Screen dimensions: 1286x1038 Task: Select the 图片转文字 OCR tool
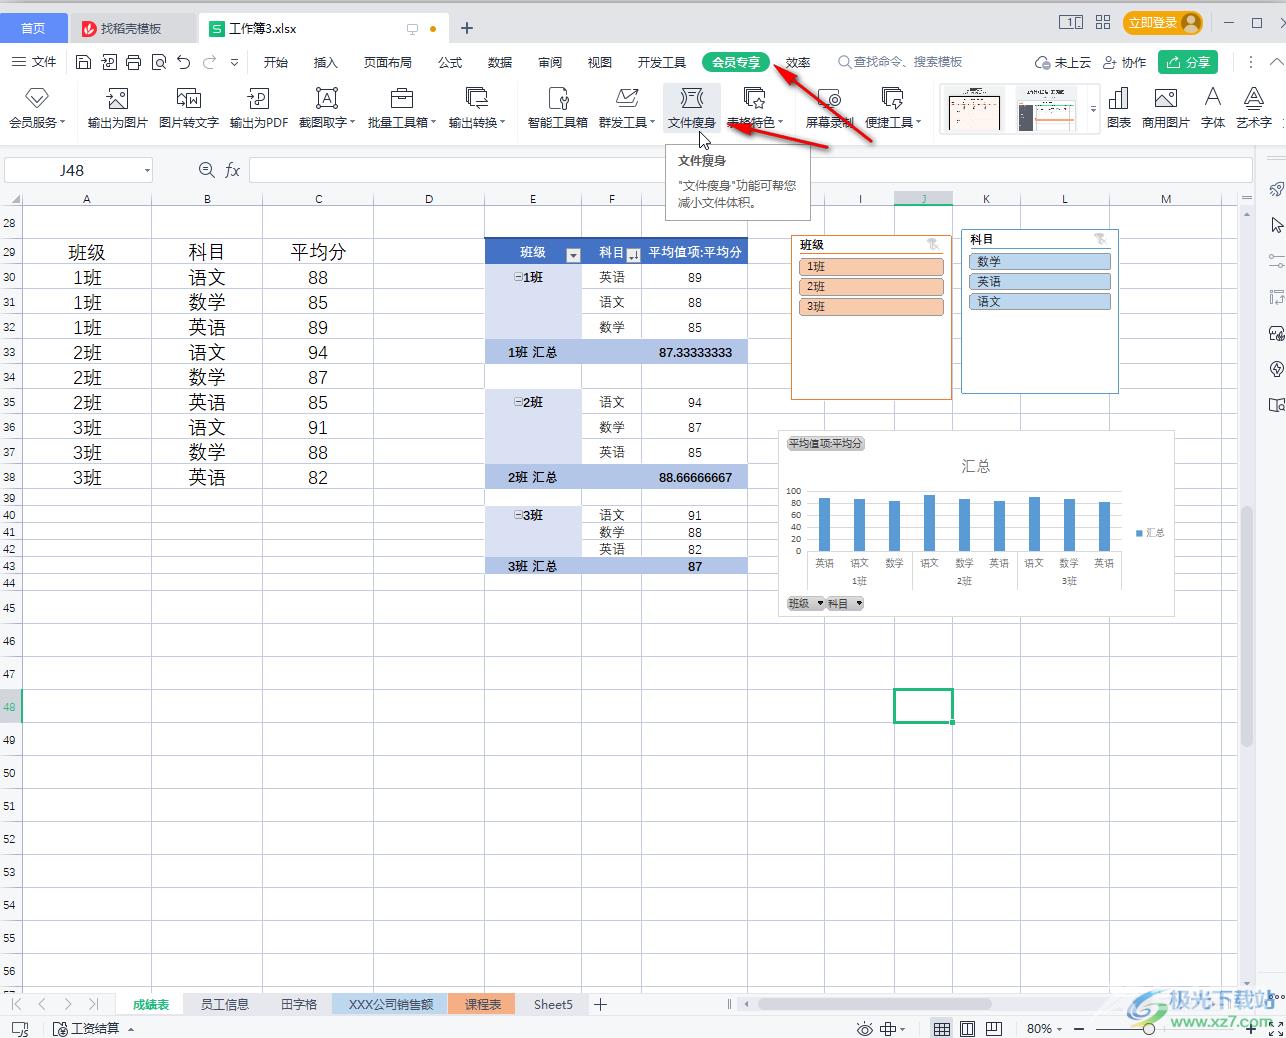[188, 108]
